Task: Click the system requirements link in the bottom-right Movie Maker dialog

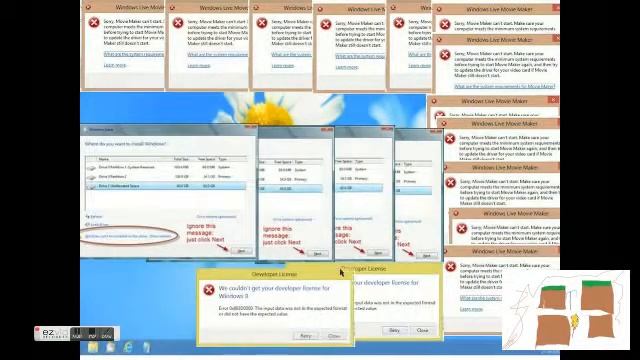Action: [481, 298]
